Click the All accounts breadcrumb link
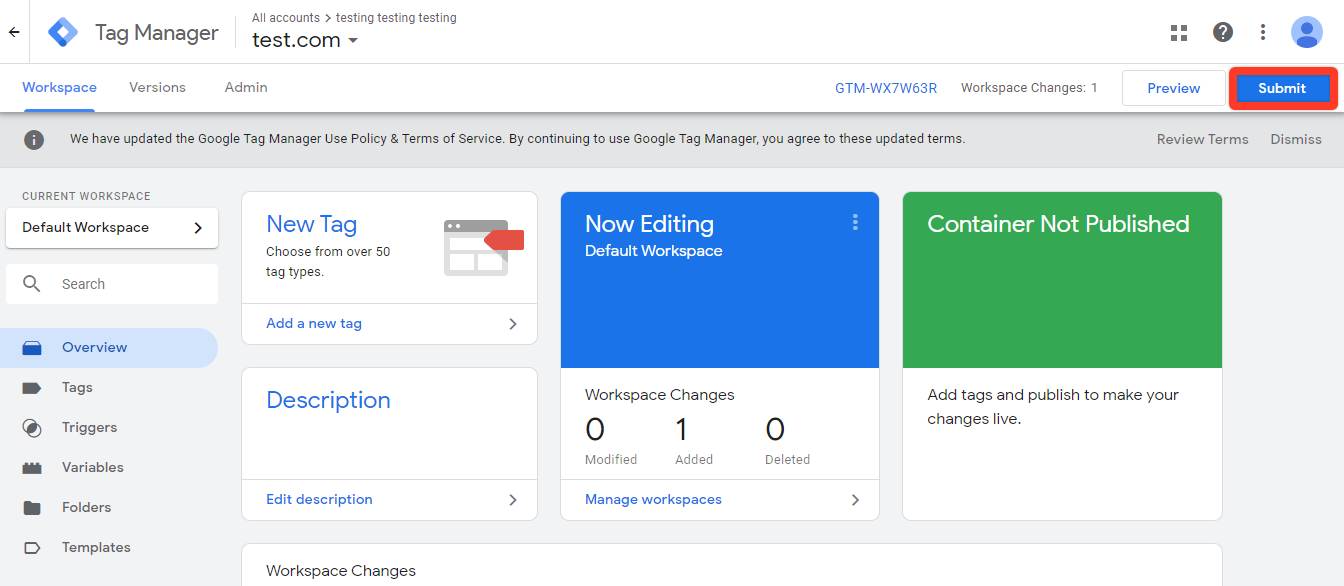Screen dimensions: 1344x586 click(x=286, y=18)
